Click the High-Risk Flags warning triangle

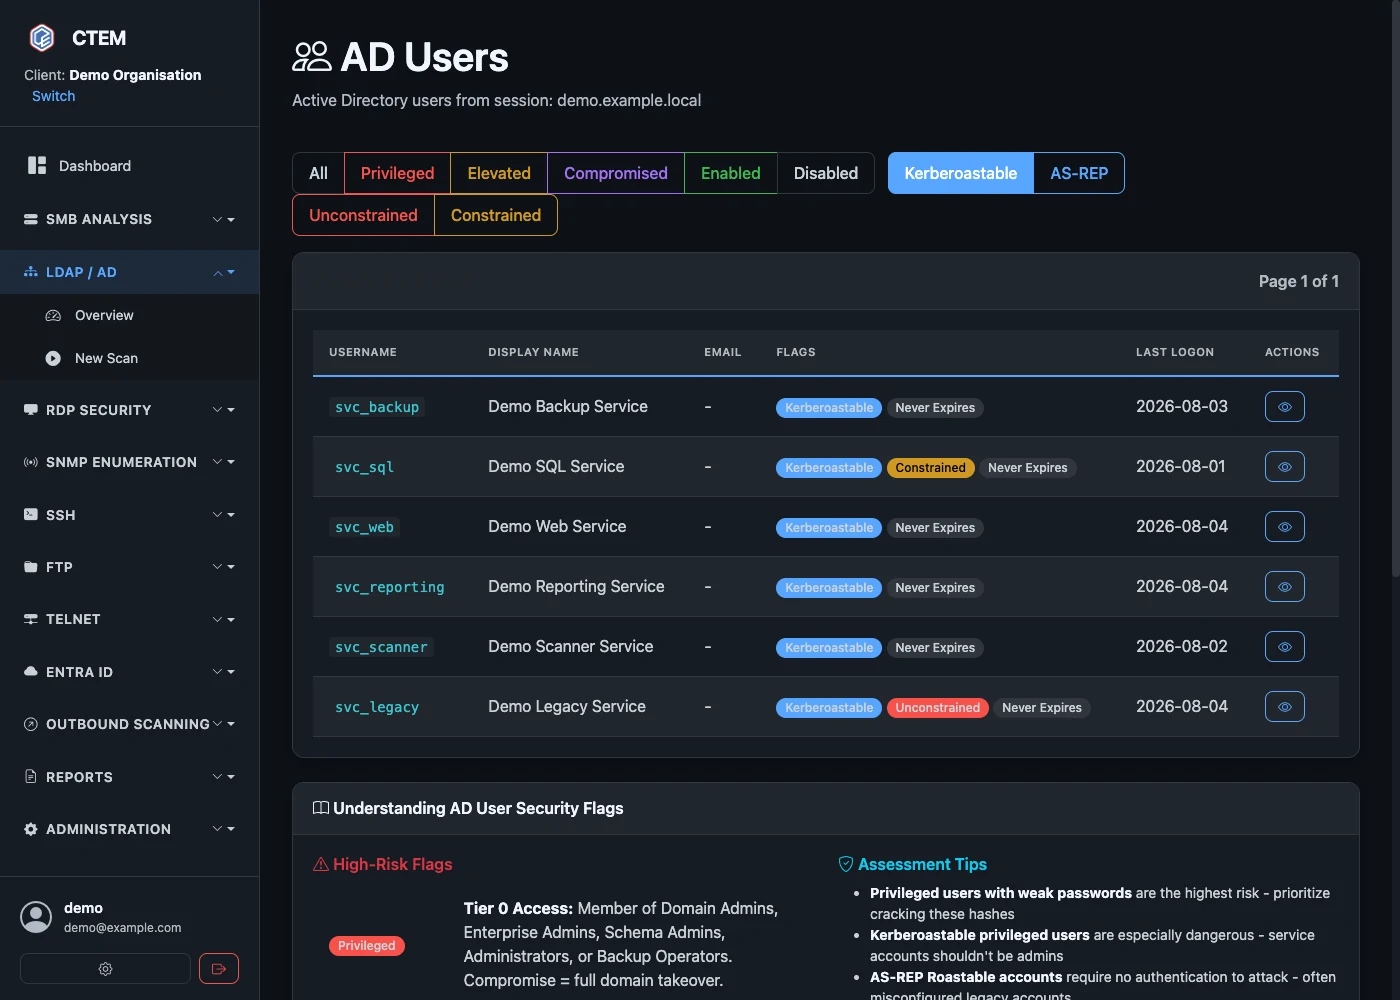pos(321,864)
